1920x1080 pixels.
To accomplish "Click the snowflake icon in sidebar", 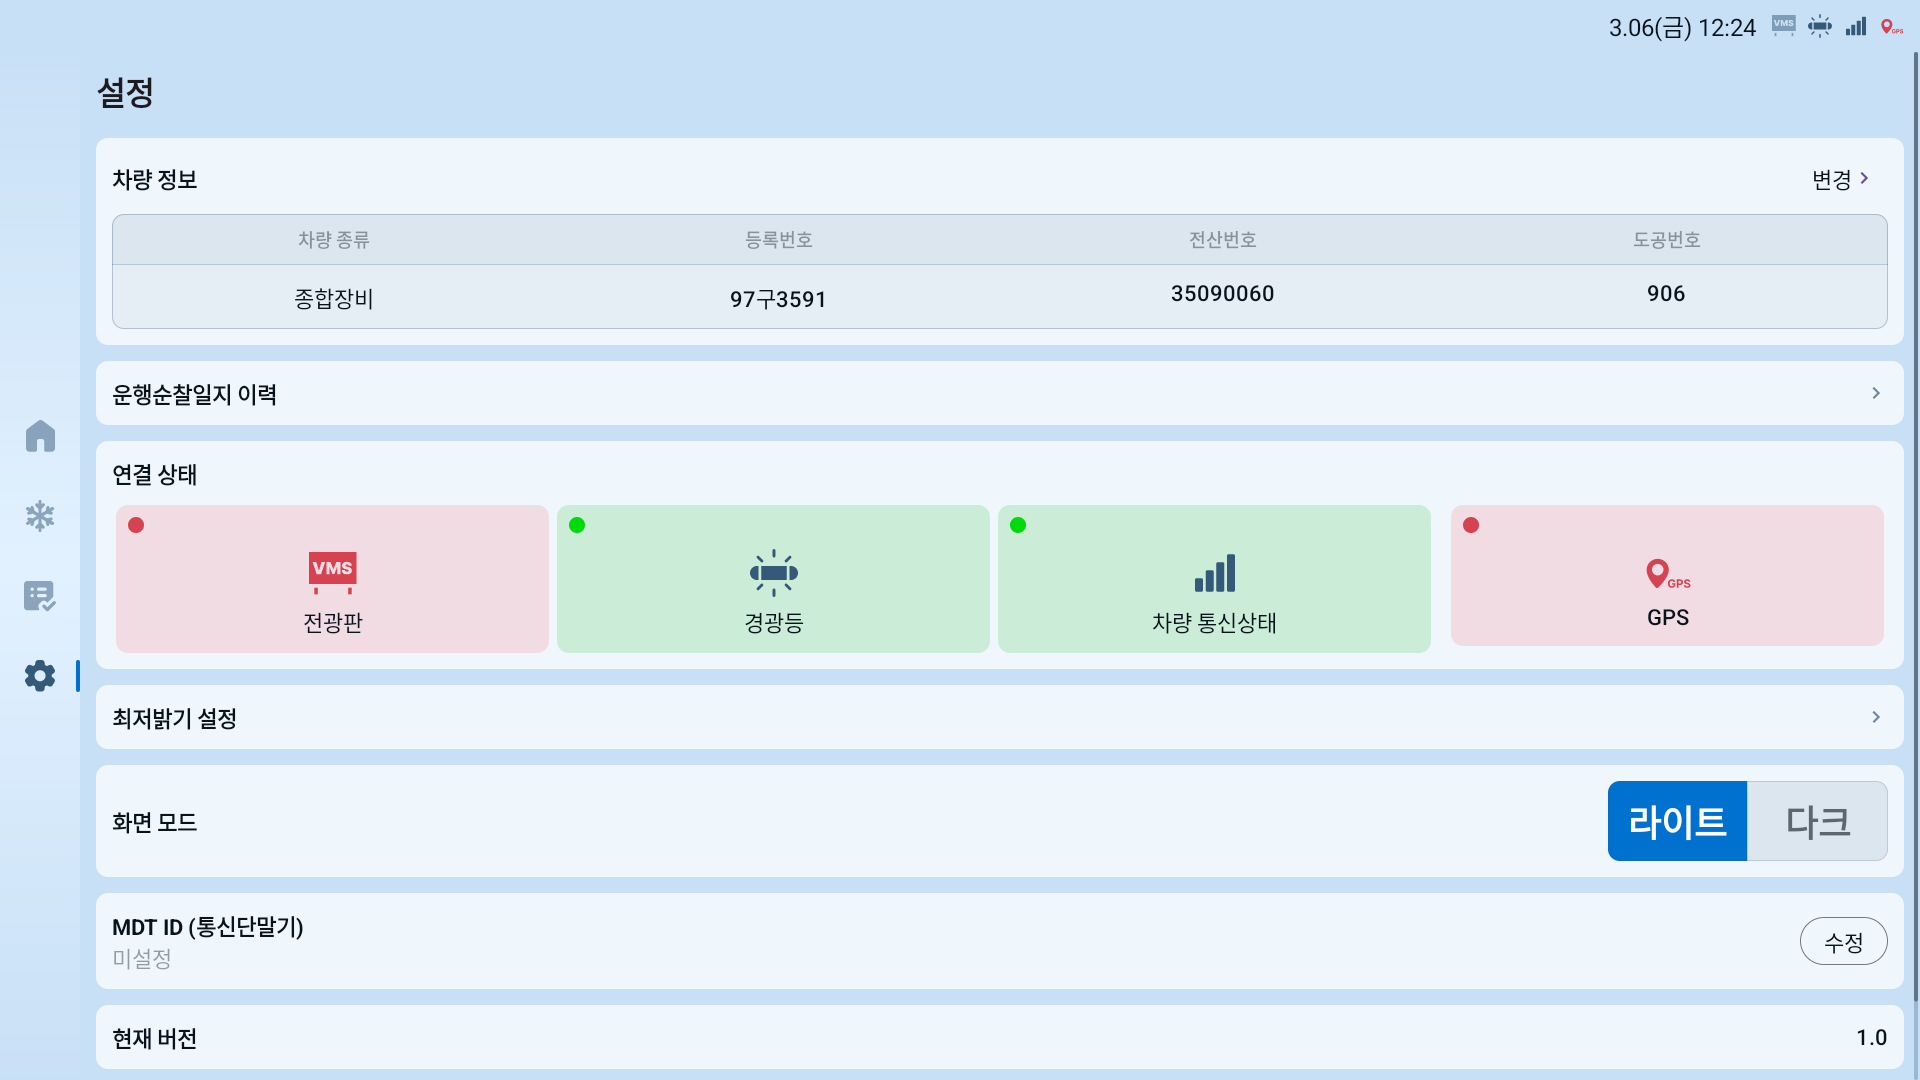I will tap(40, 516).
